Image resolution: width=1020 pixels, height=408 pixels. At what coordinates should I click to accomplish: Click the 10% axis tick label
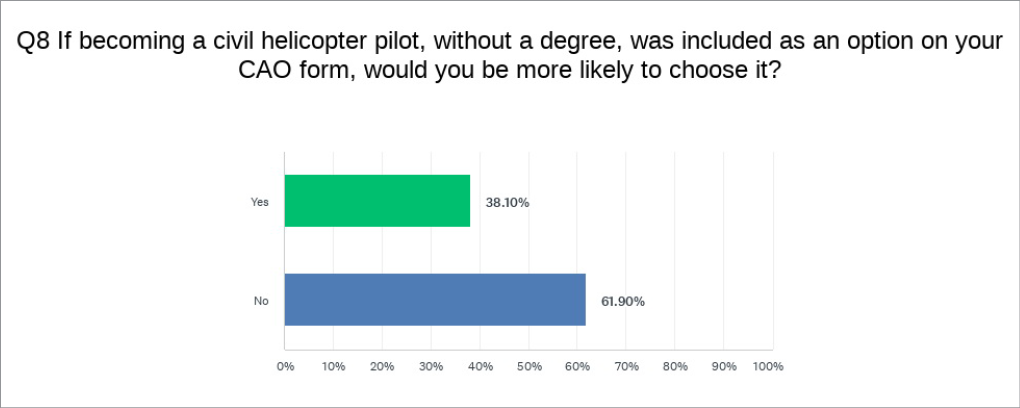[333, 366]
